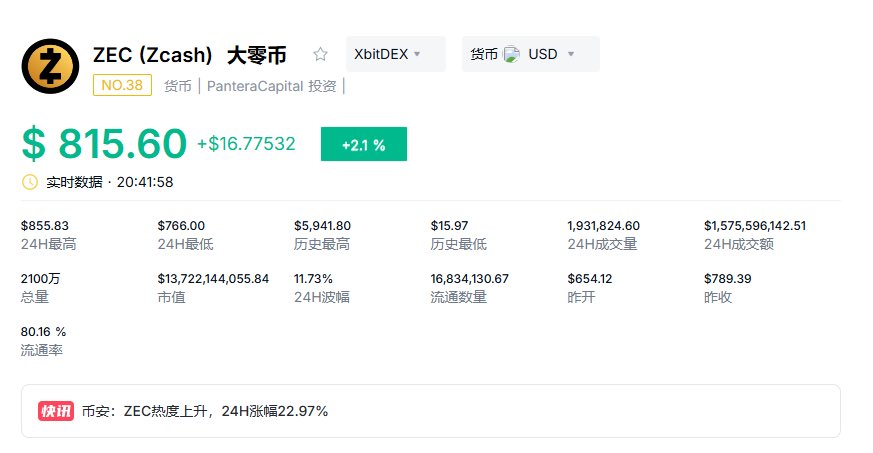Open the PanteraCapital 投资 tag
The height and width of the screenshot is (453, 873).
(x=272, y=86)
